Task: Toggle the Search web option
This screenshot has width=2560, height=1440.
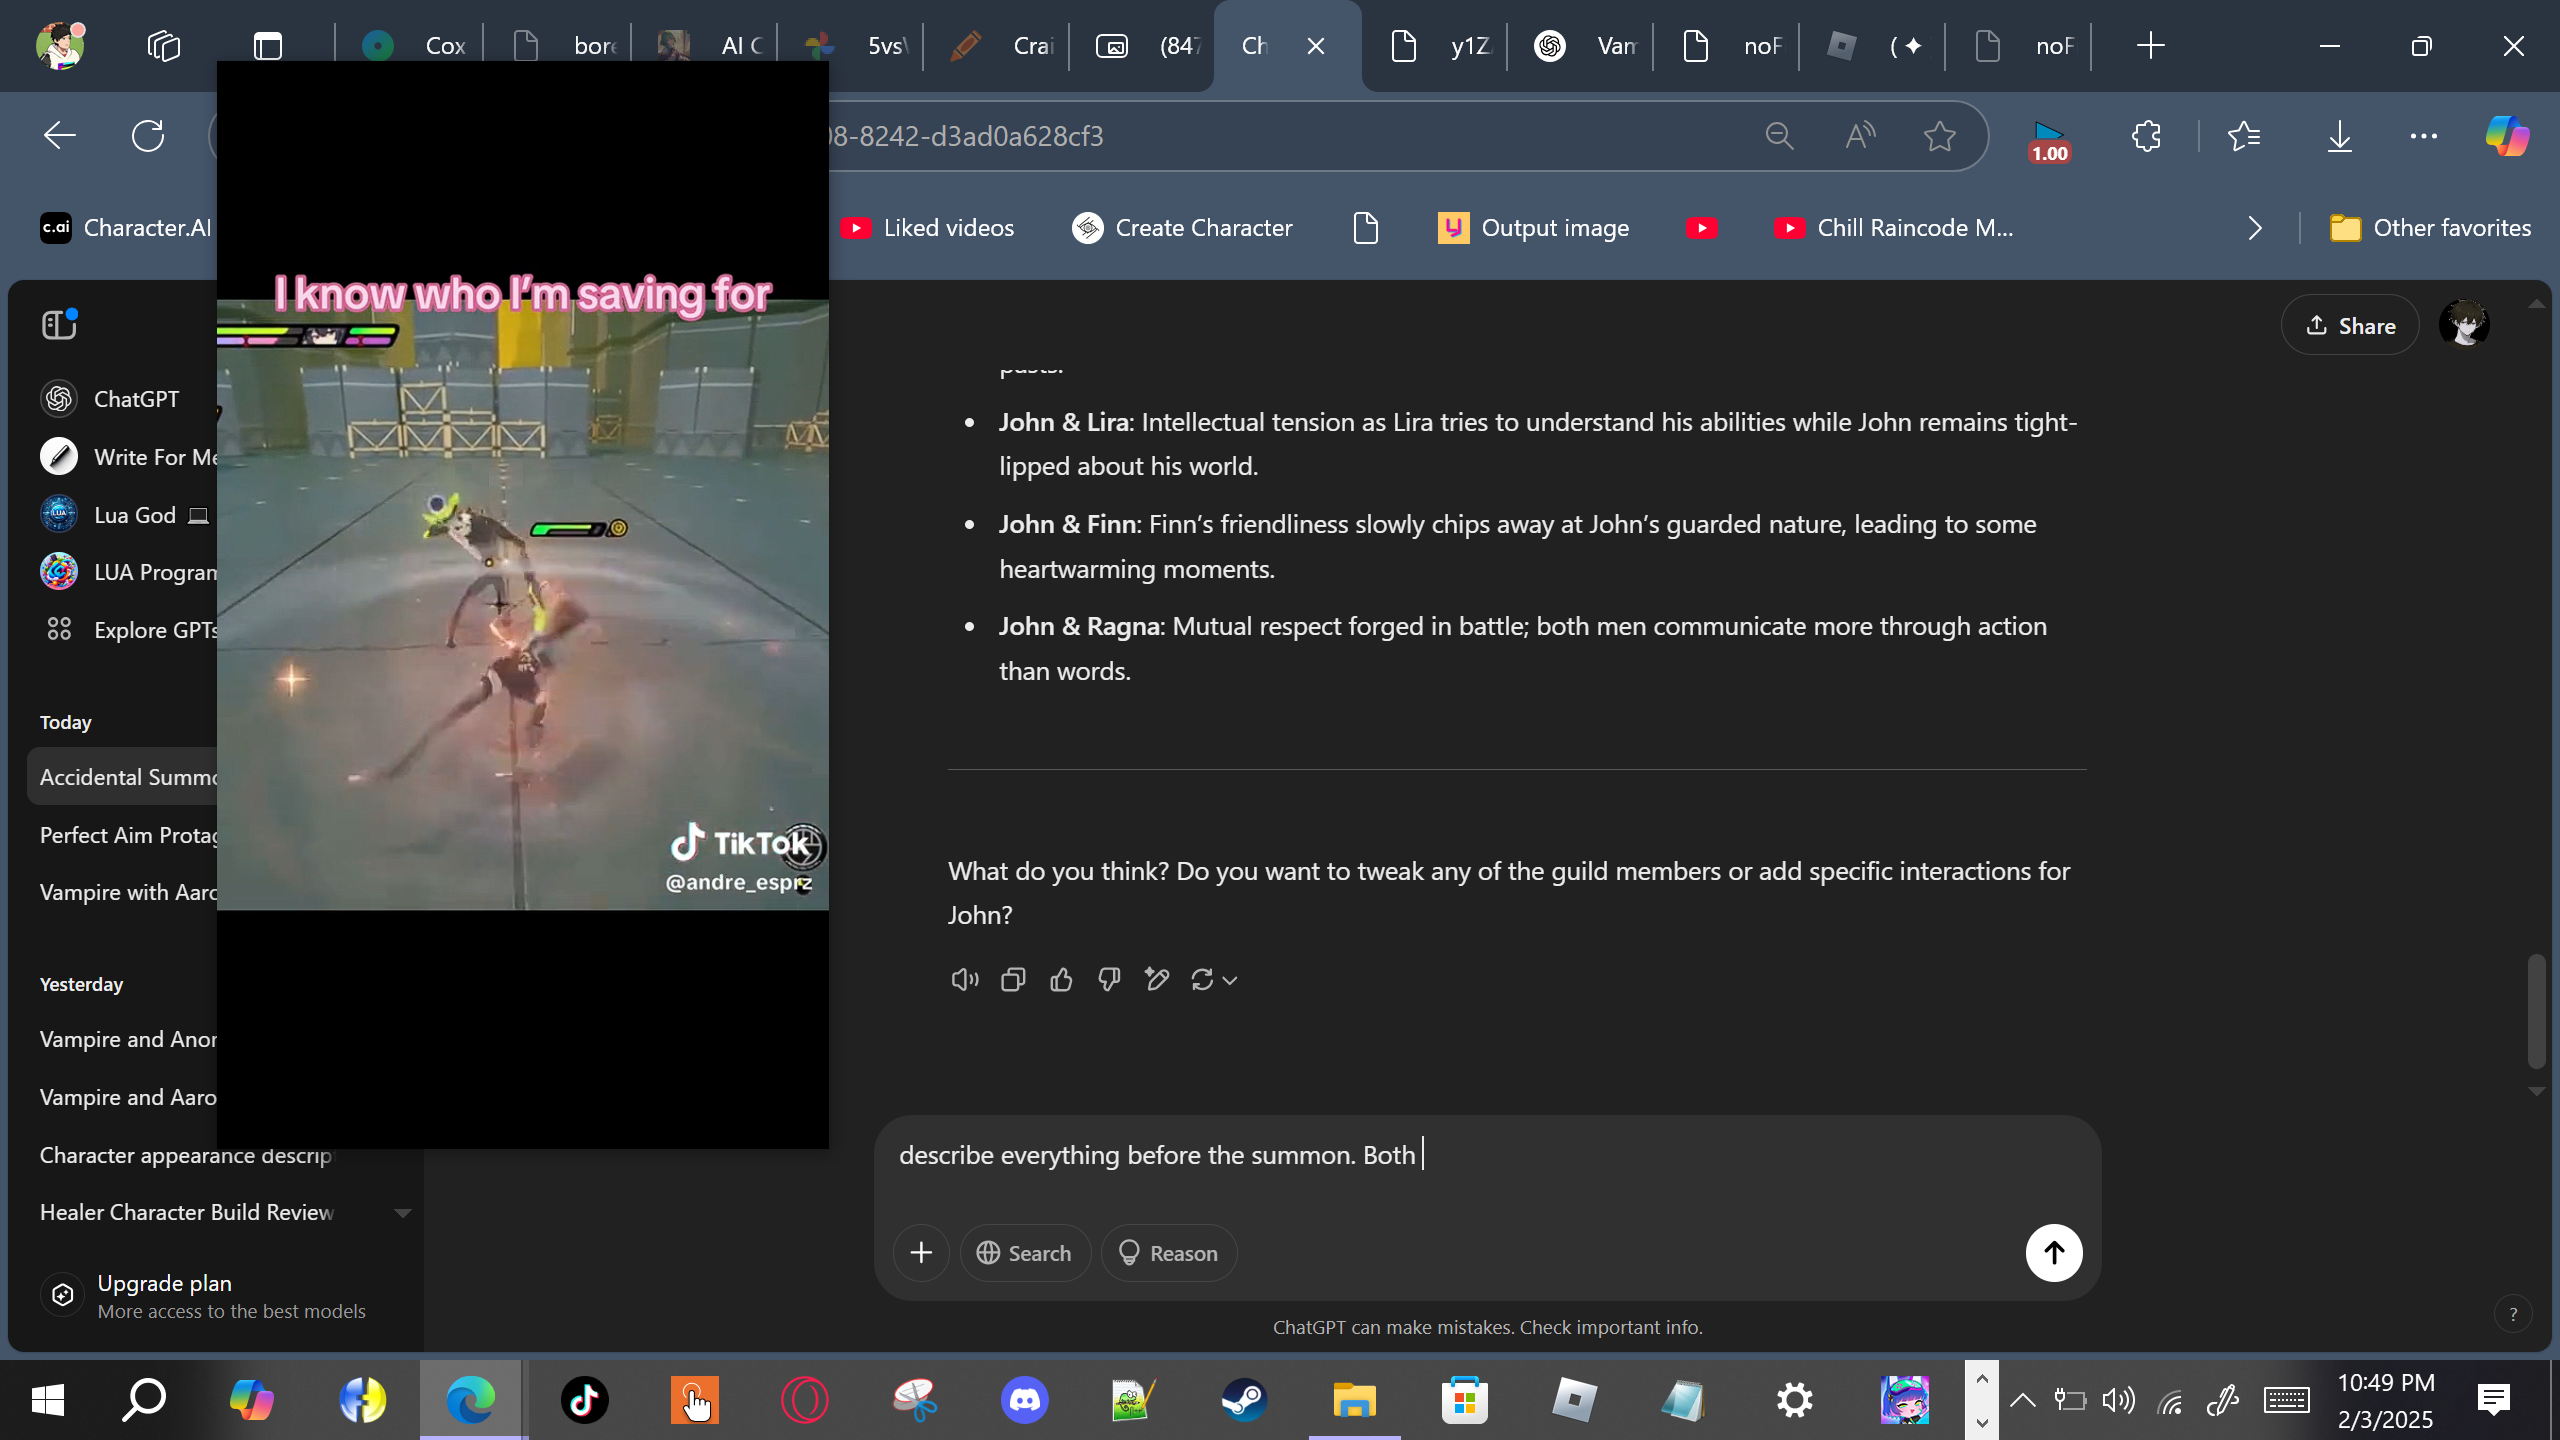Action: click(1025, 1253)
